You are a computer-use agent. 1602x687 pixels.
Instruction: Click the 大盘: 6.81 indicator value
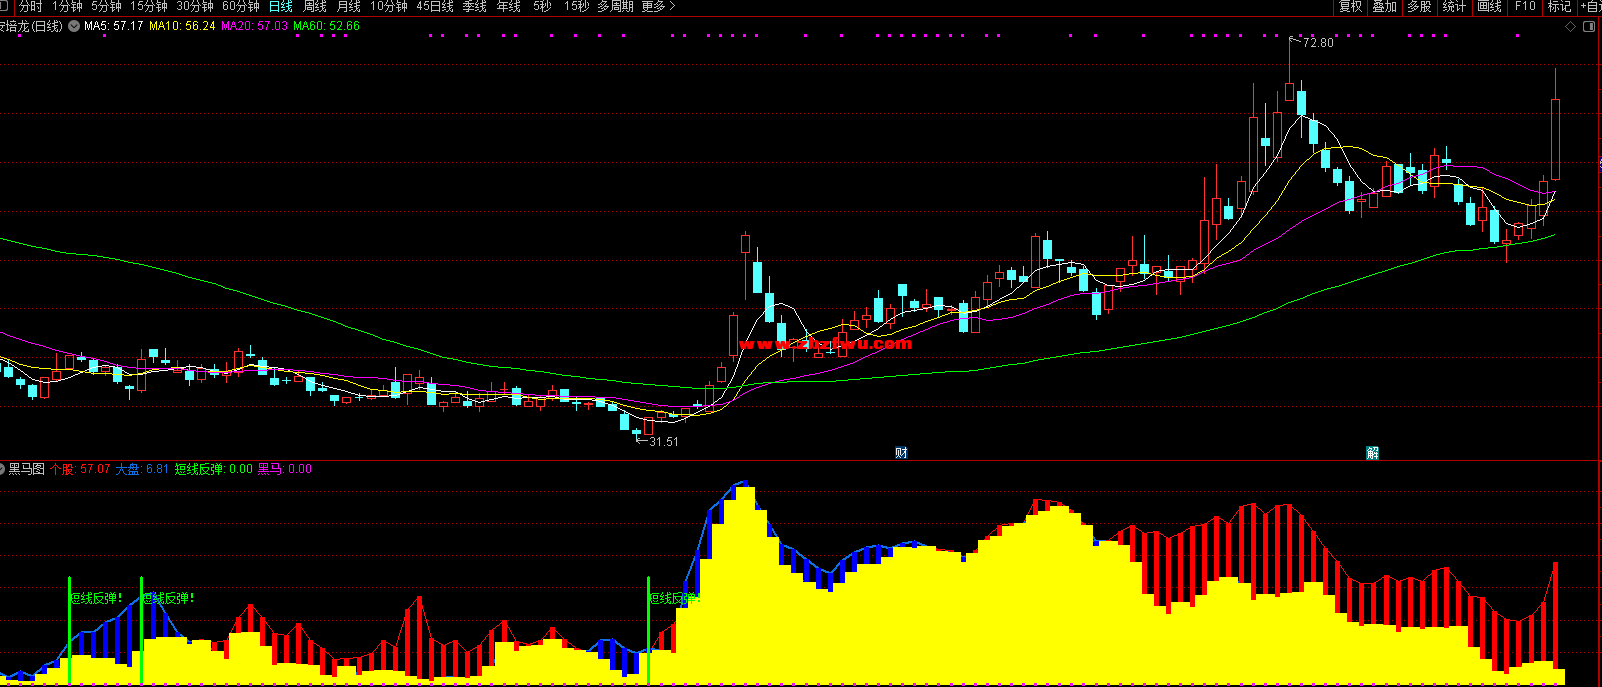(142, 469)
